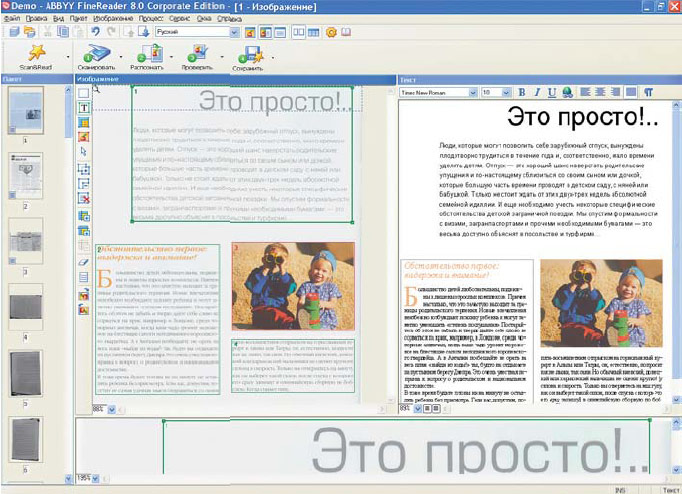Expand the Scan&Read button arrow
This screenshot has height=494, width=682.
[x=68, y=57]
